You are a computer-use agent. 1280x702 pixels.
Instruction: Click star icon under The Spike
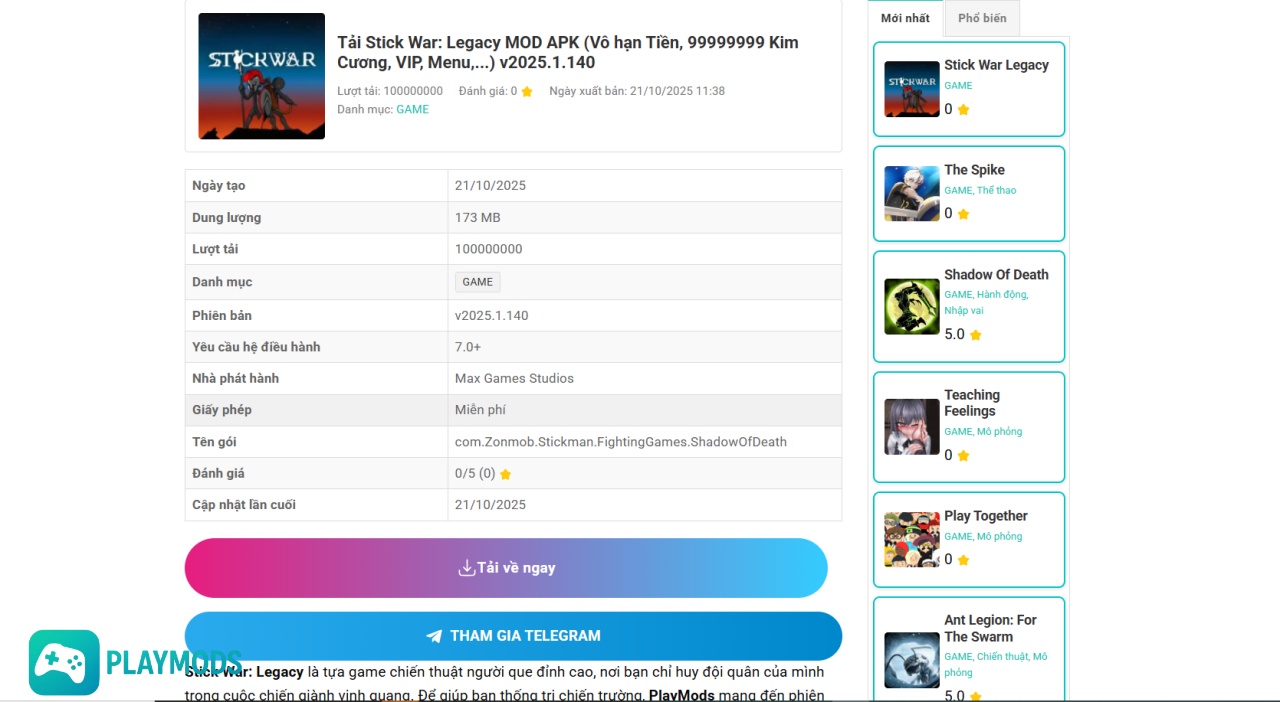coord(964,214)
